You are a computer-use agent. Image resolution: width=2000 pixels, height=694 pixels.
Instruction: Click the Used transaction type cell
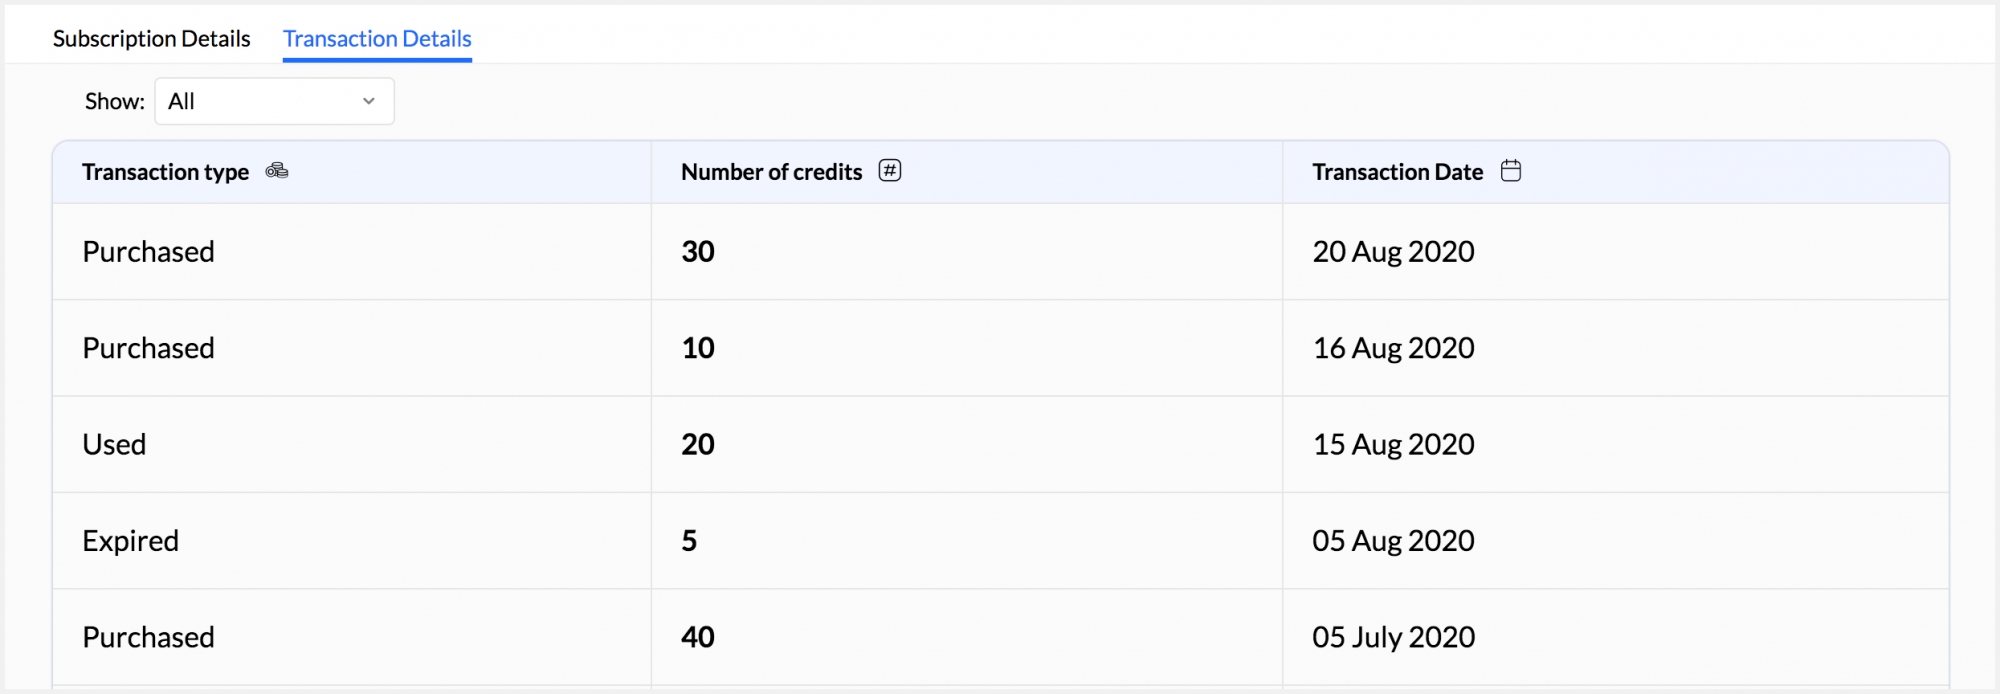[x=114, y=444]
